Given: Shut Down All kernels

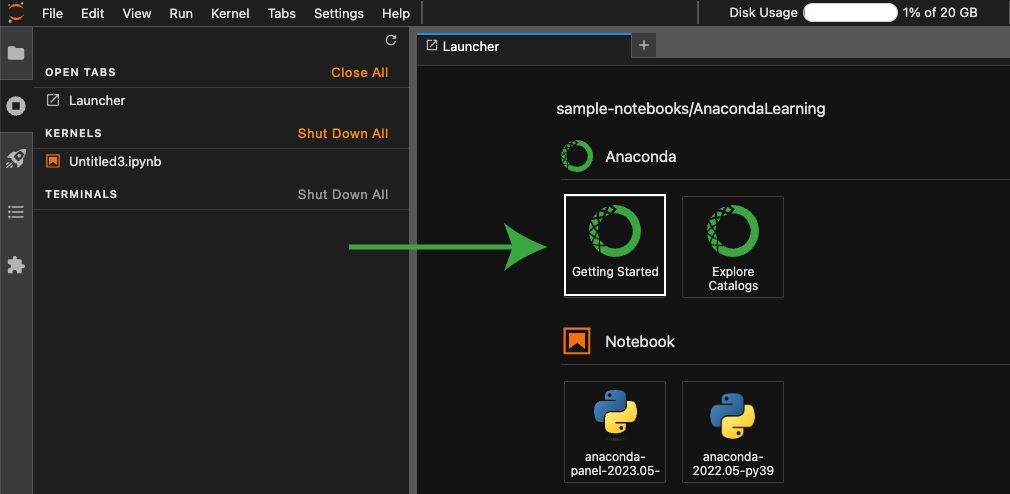Looking at the screenshot, I should click(x=343, y=133).
